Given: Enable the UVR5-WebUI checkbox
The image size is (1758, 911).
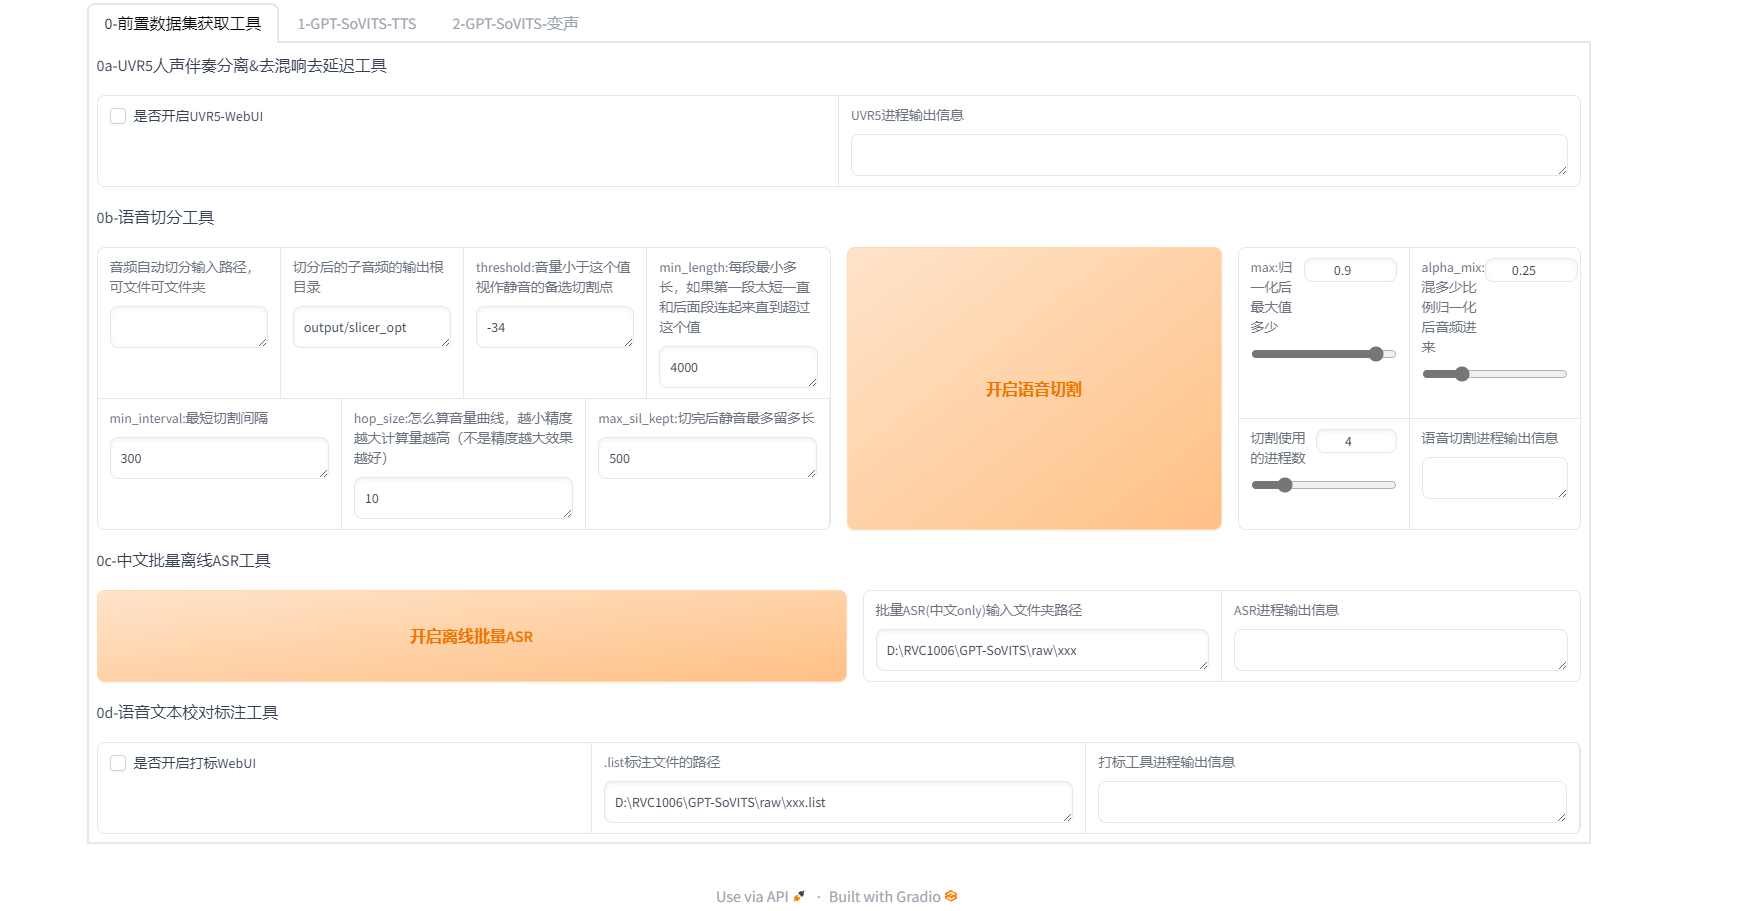Looking at the screenshot, I should [x=118, y=116].
